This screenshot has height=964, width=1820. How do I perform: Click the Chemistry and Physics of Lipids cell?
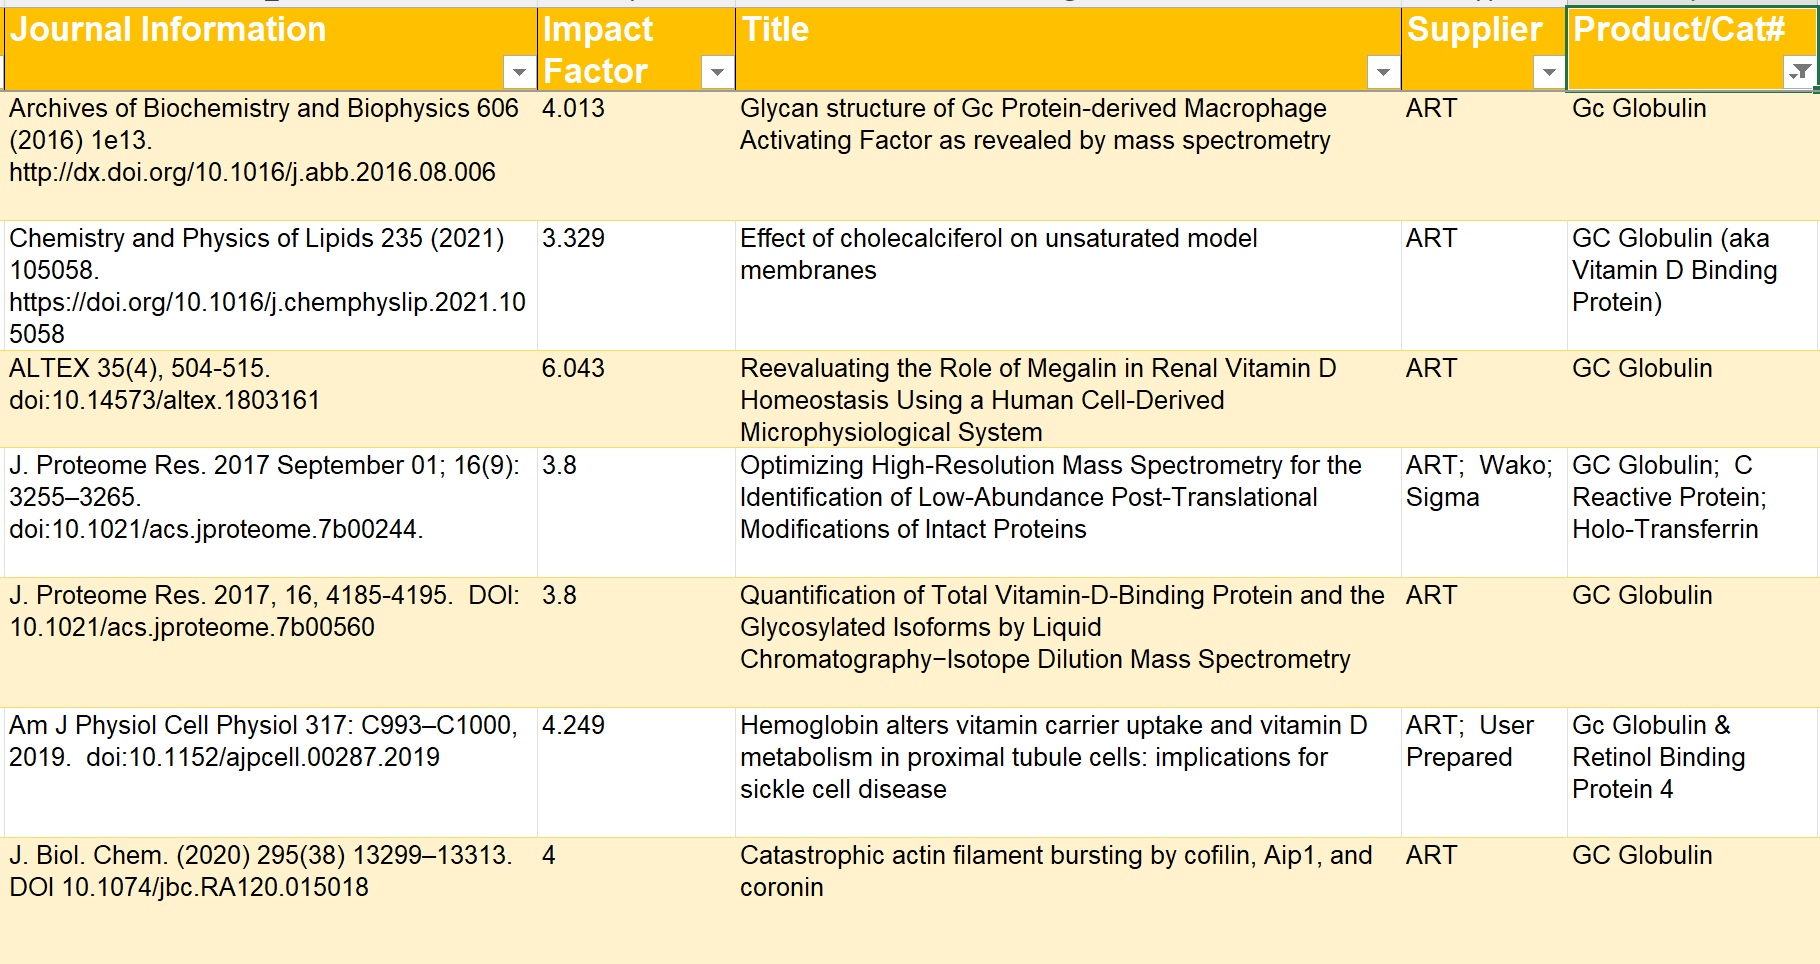tap(267, 285)
